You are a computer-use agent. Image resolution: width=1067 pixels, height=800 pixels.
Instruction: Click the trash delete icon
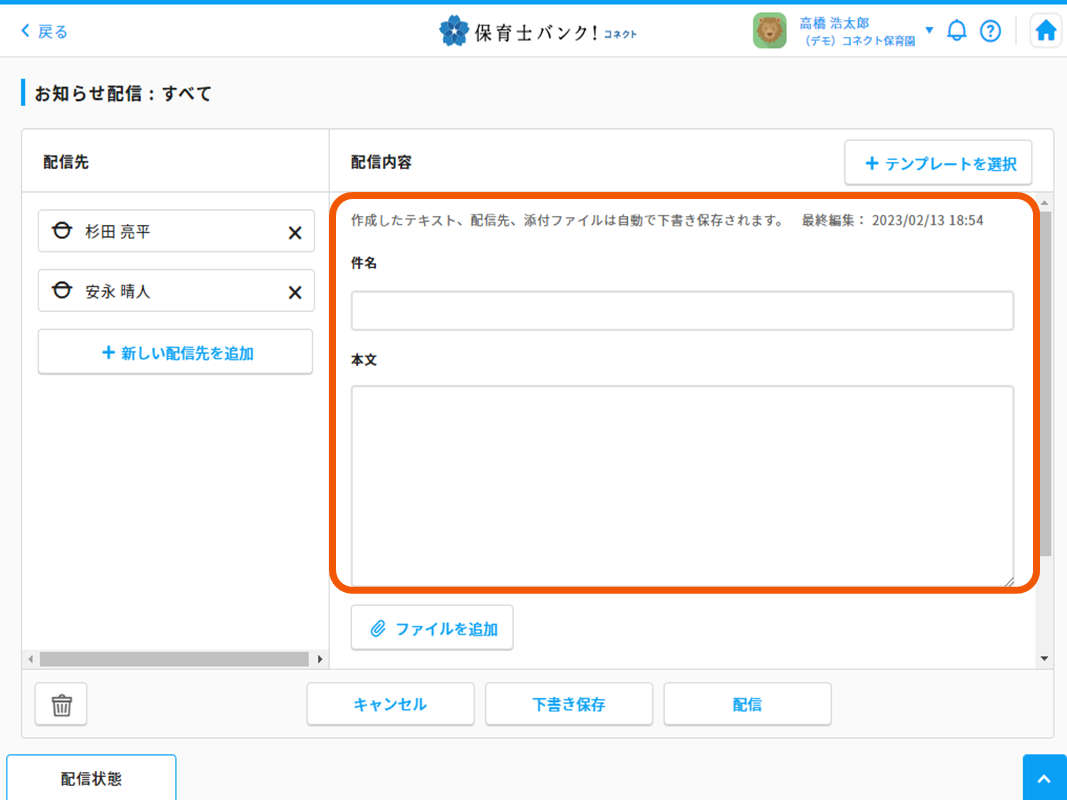pyautogui.click(x=61, y=704)
